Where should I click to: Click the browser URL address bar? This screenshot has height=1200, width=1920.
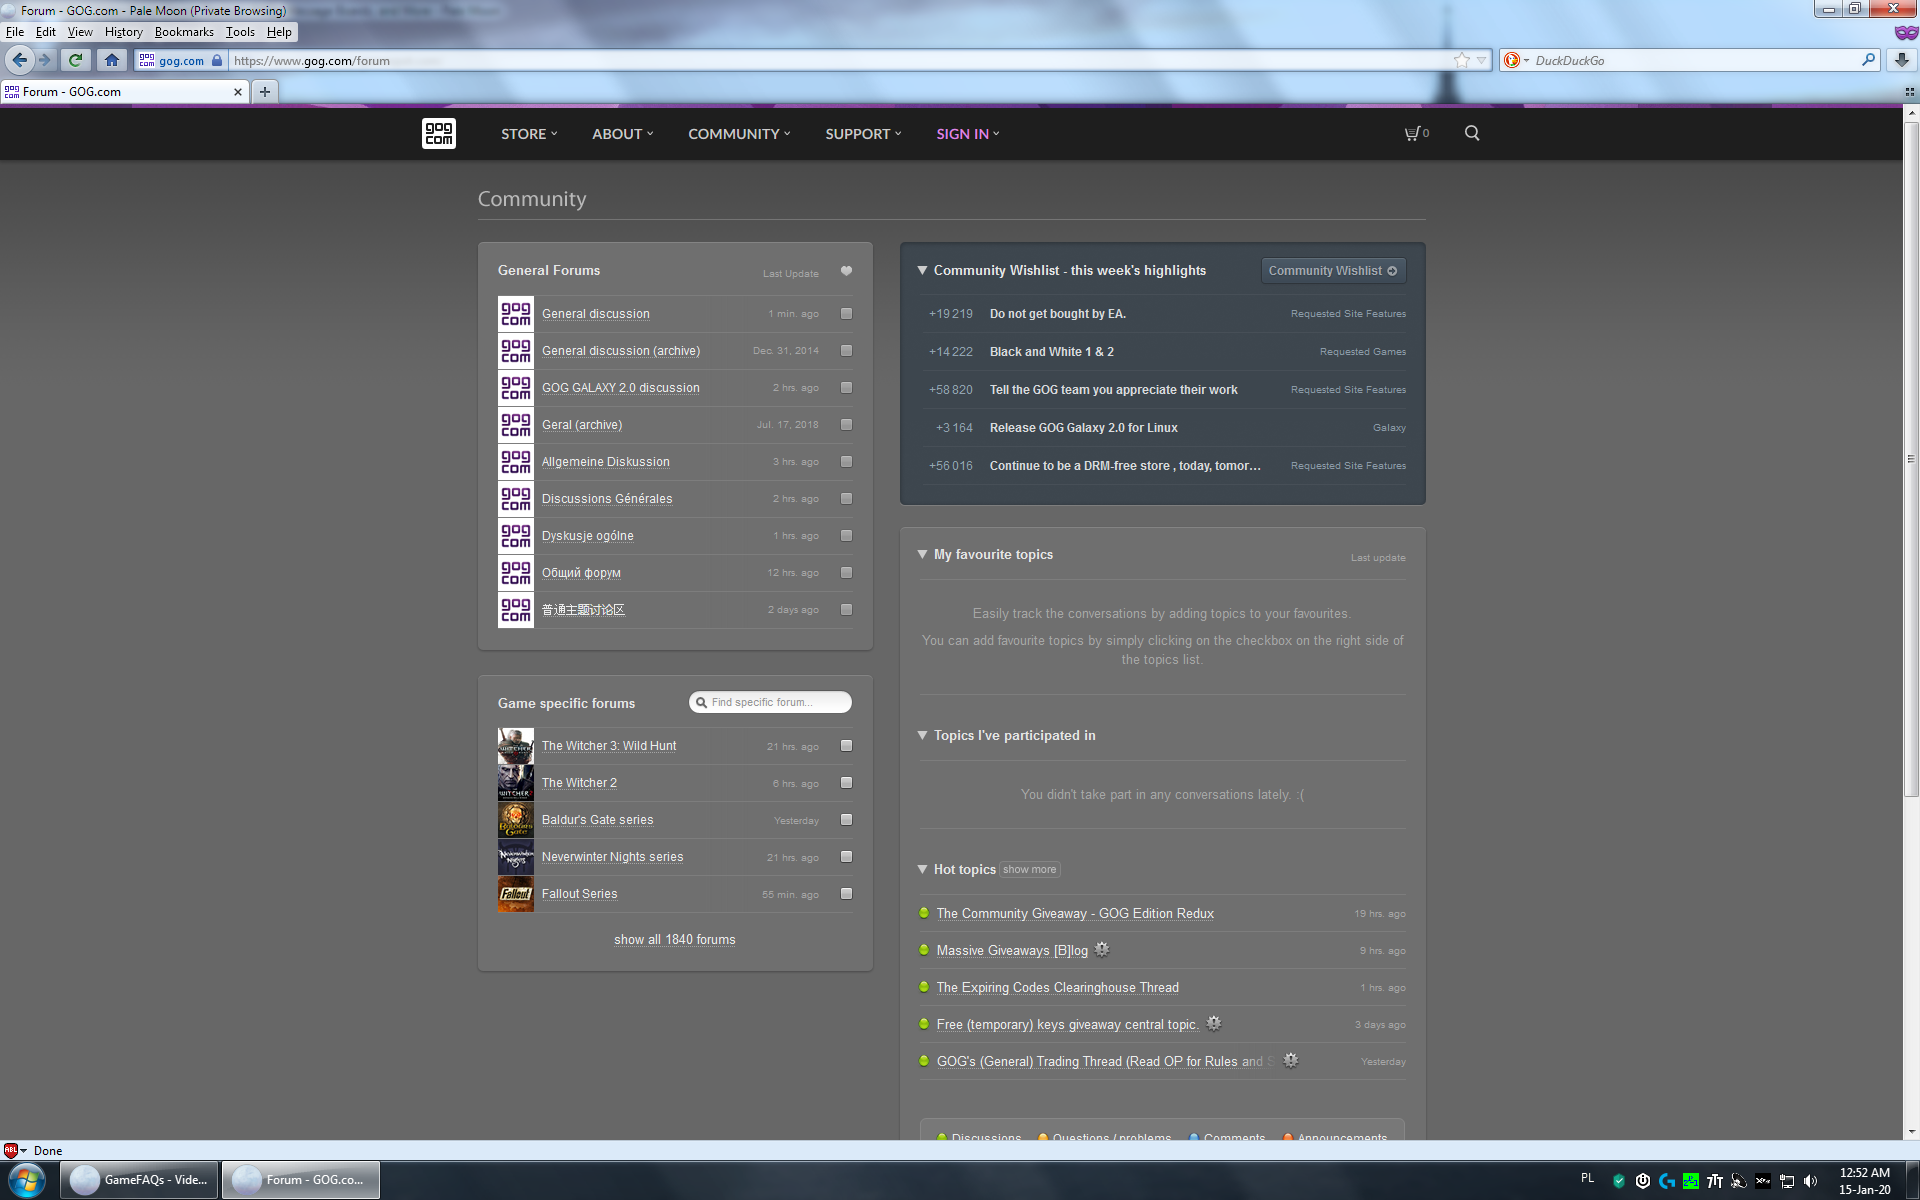(x=840, y=60)
